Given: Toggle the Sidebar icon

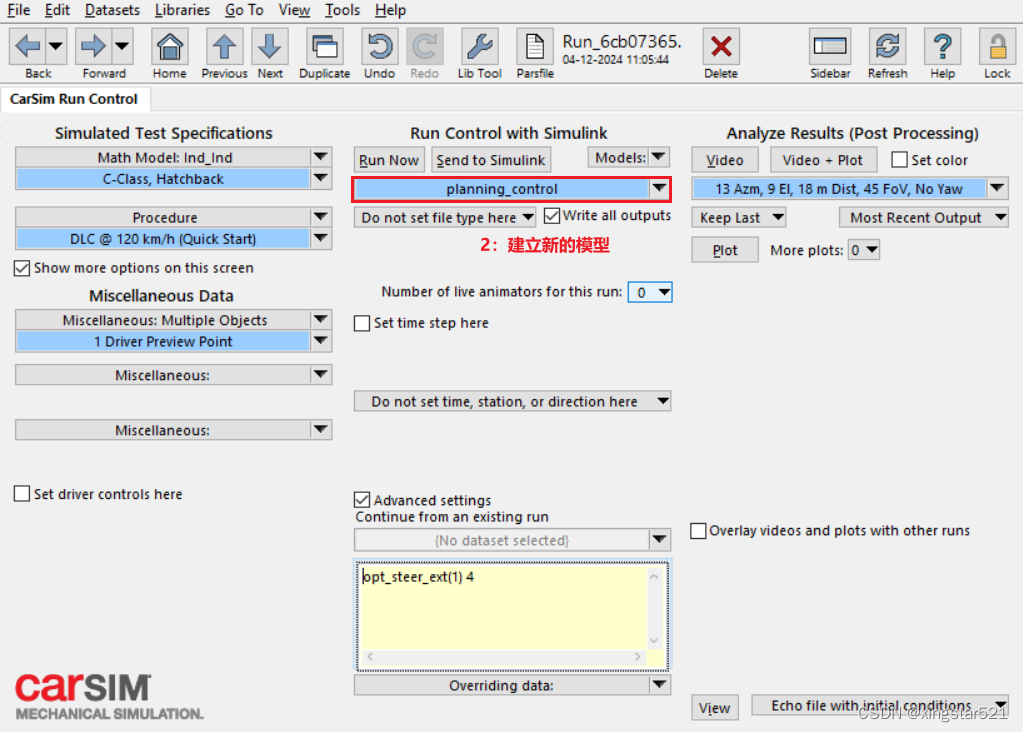Looking at the screenshot, I should (x=830, y=47).
